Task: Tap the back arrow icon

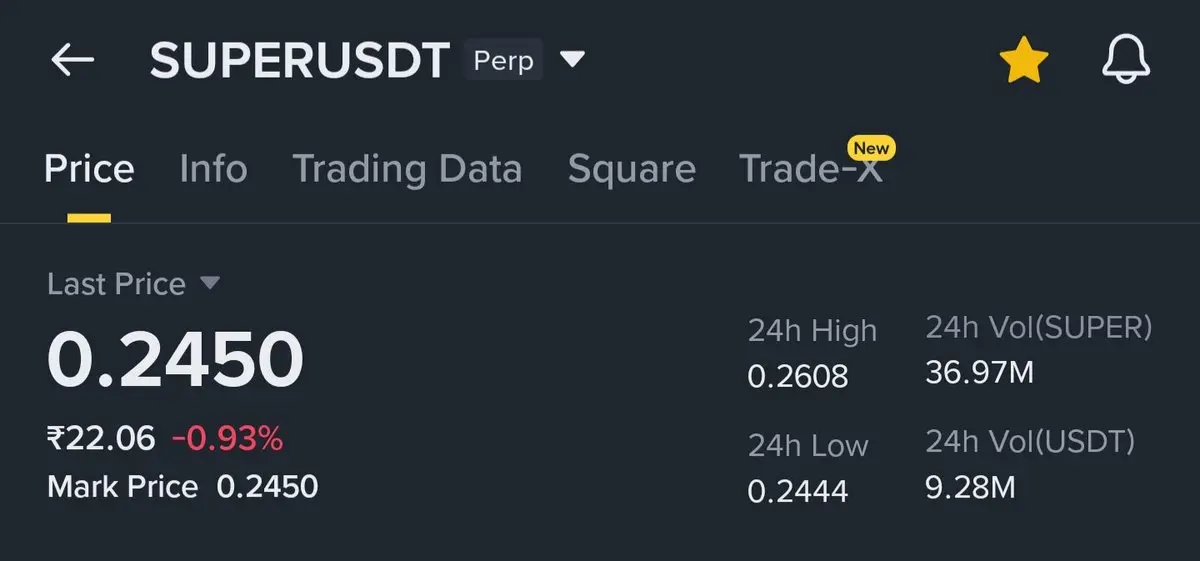Action: [x=72, y=61]
